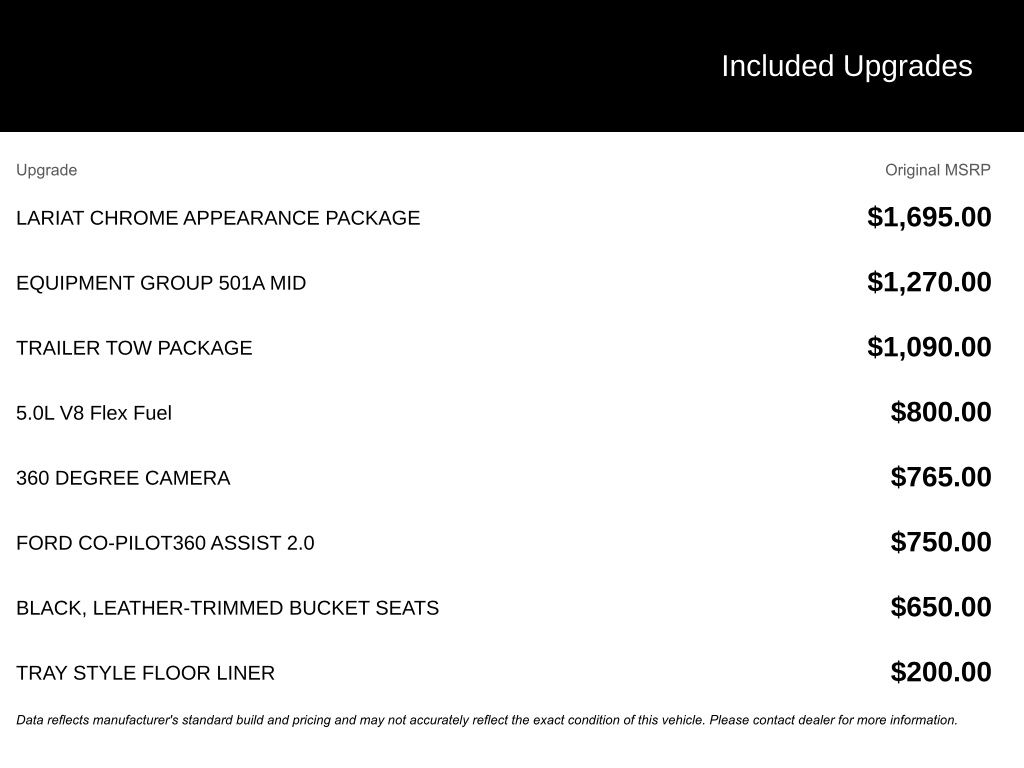The width and height of the screenshot is (1024, 768).
Task: Click the $1,270.00 MSRP value
Action: pos(929,282)
